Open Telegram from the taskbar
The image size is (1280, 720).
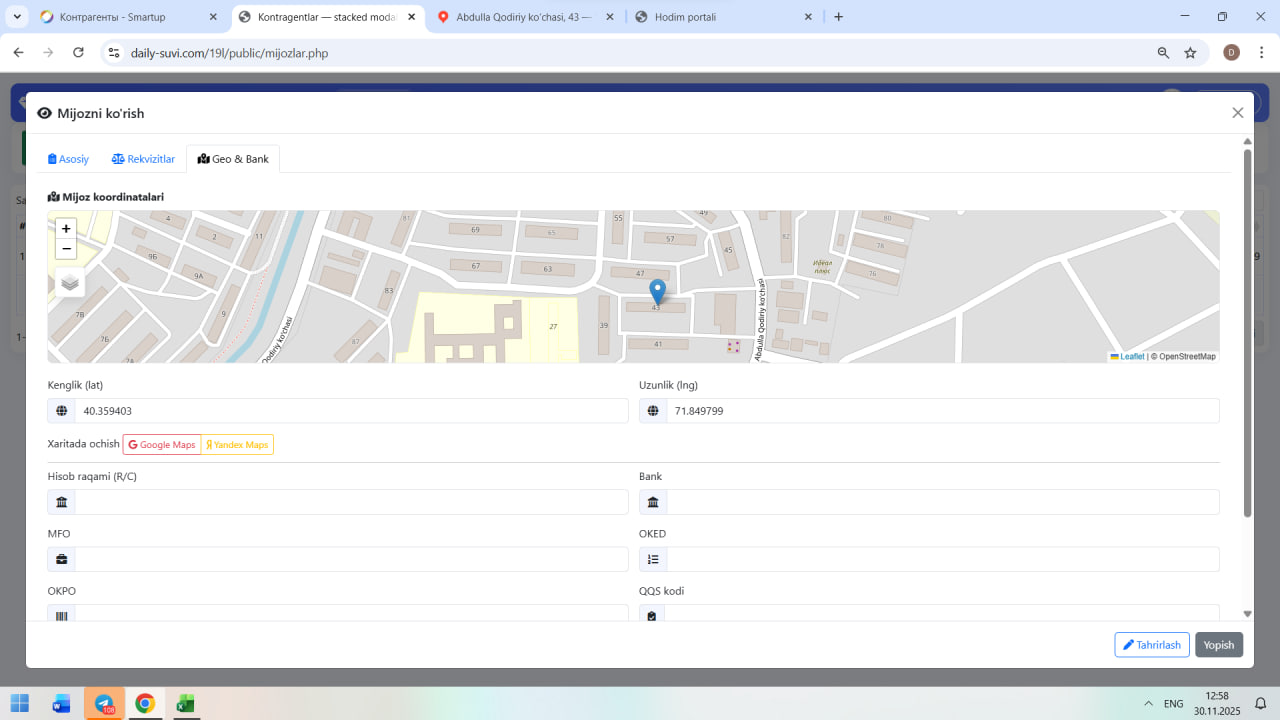[x=104, y=704]
